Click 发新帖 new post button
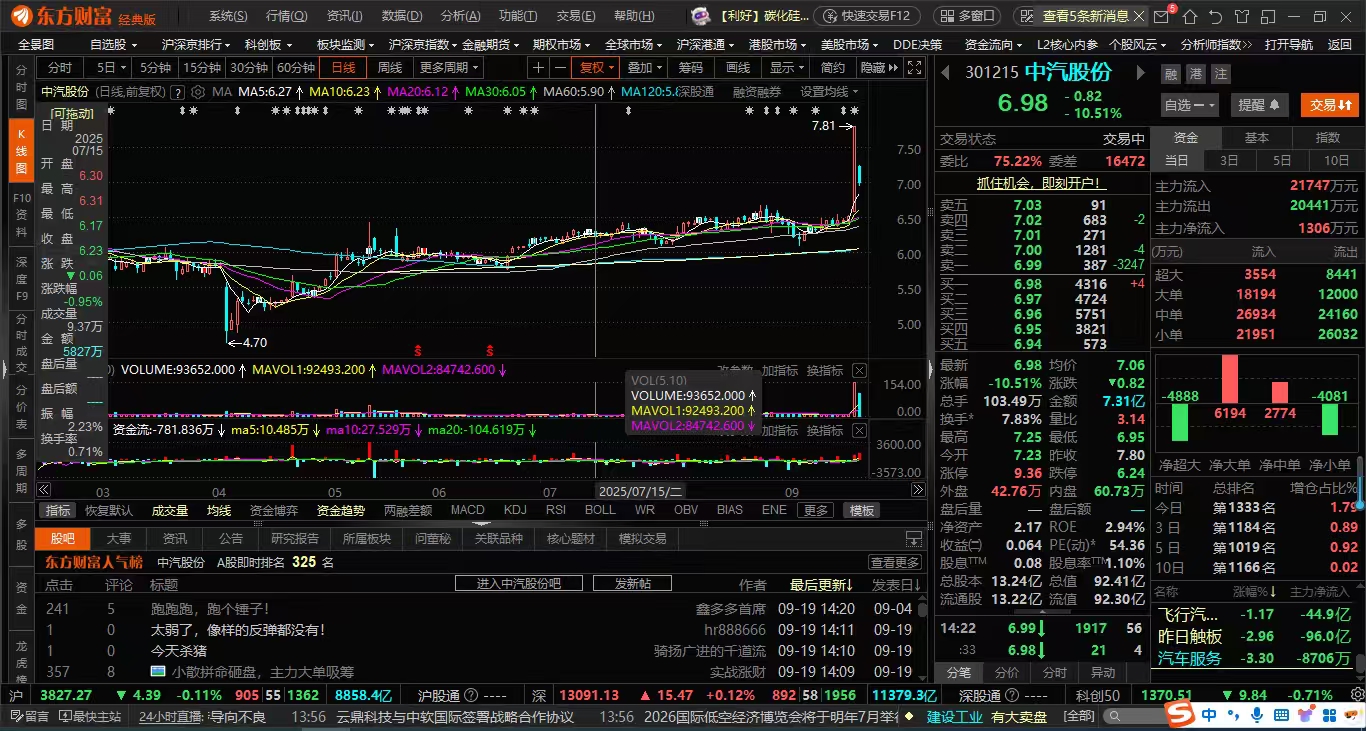 click(632, 583)
